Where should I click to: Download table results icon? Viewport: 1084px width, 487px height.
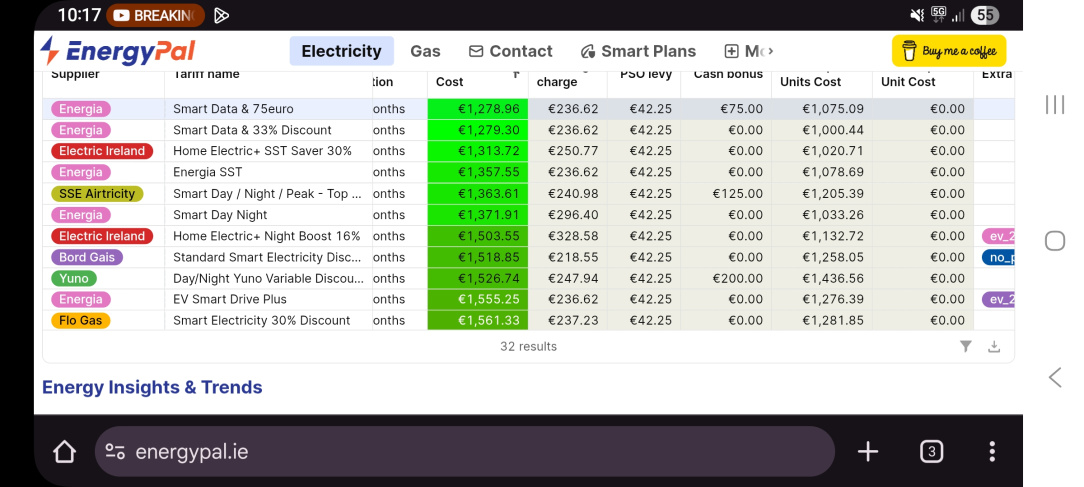pyautogui.click(x=994, y=347)
